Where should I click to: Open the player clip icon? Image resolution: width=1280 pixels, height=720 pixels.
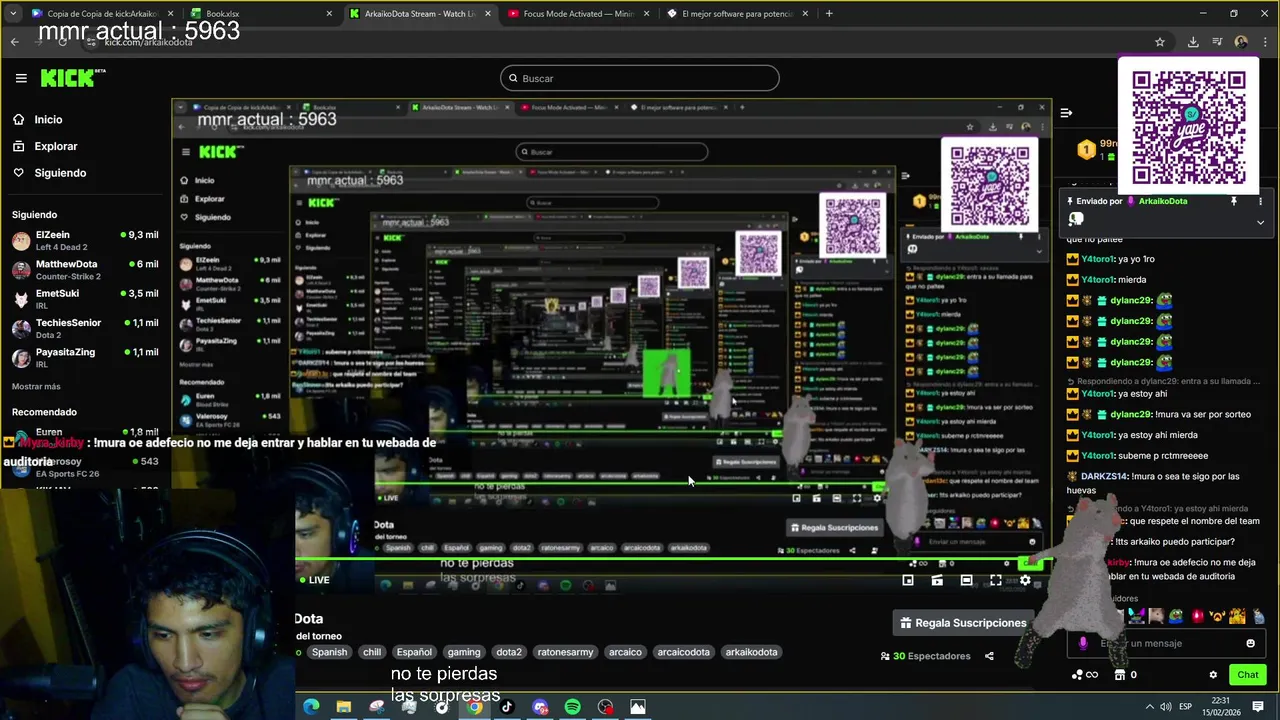937,580
